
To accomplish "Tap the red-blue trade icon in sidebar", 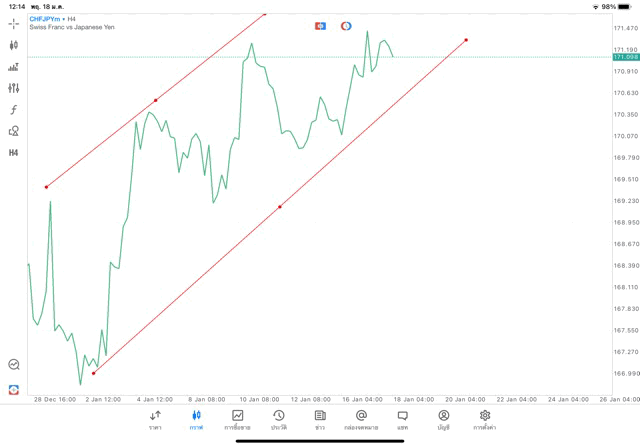I will [14, 389].
